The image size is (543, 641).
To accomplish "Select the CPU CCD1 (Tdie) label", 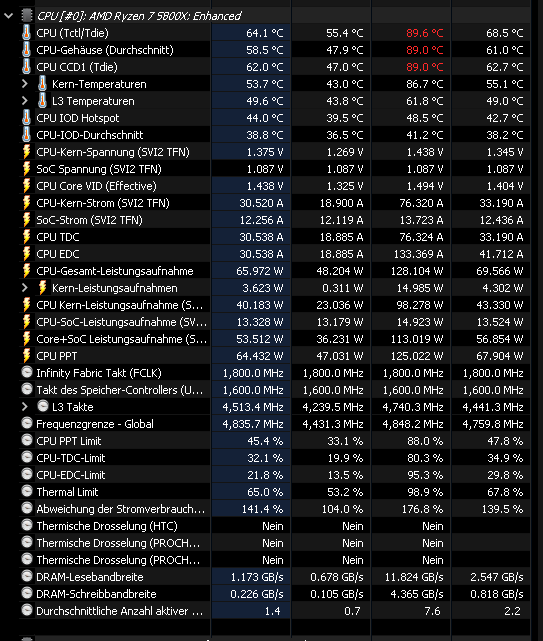I will [x=77, y=67].
